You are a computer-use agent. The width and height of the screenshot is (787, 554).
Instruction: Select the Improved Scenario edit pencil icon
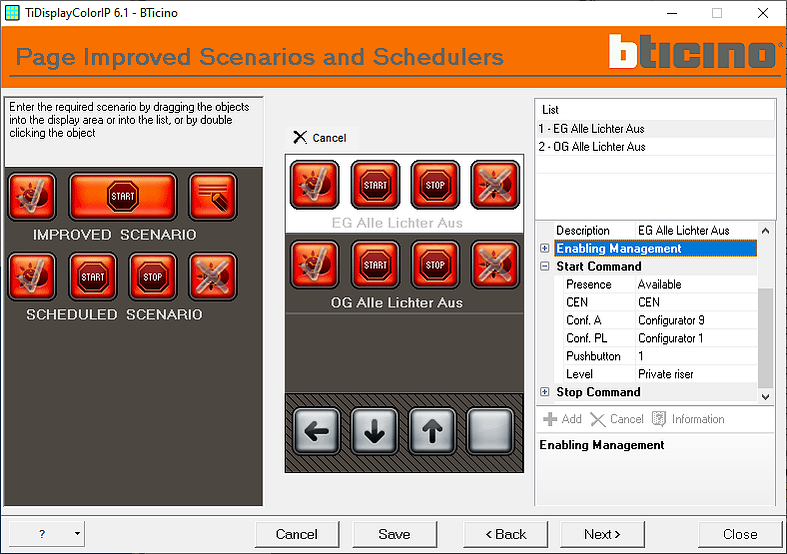pos(213,196)
